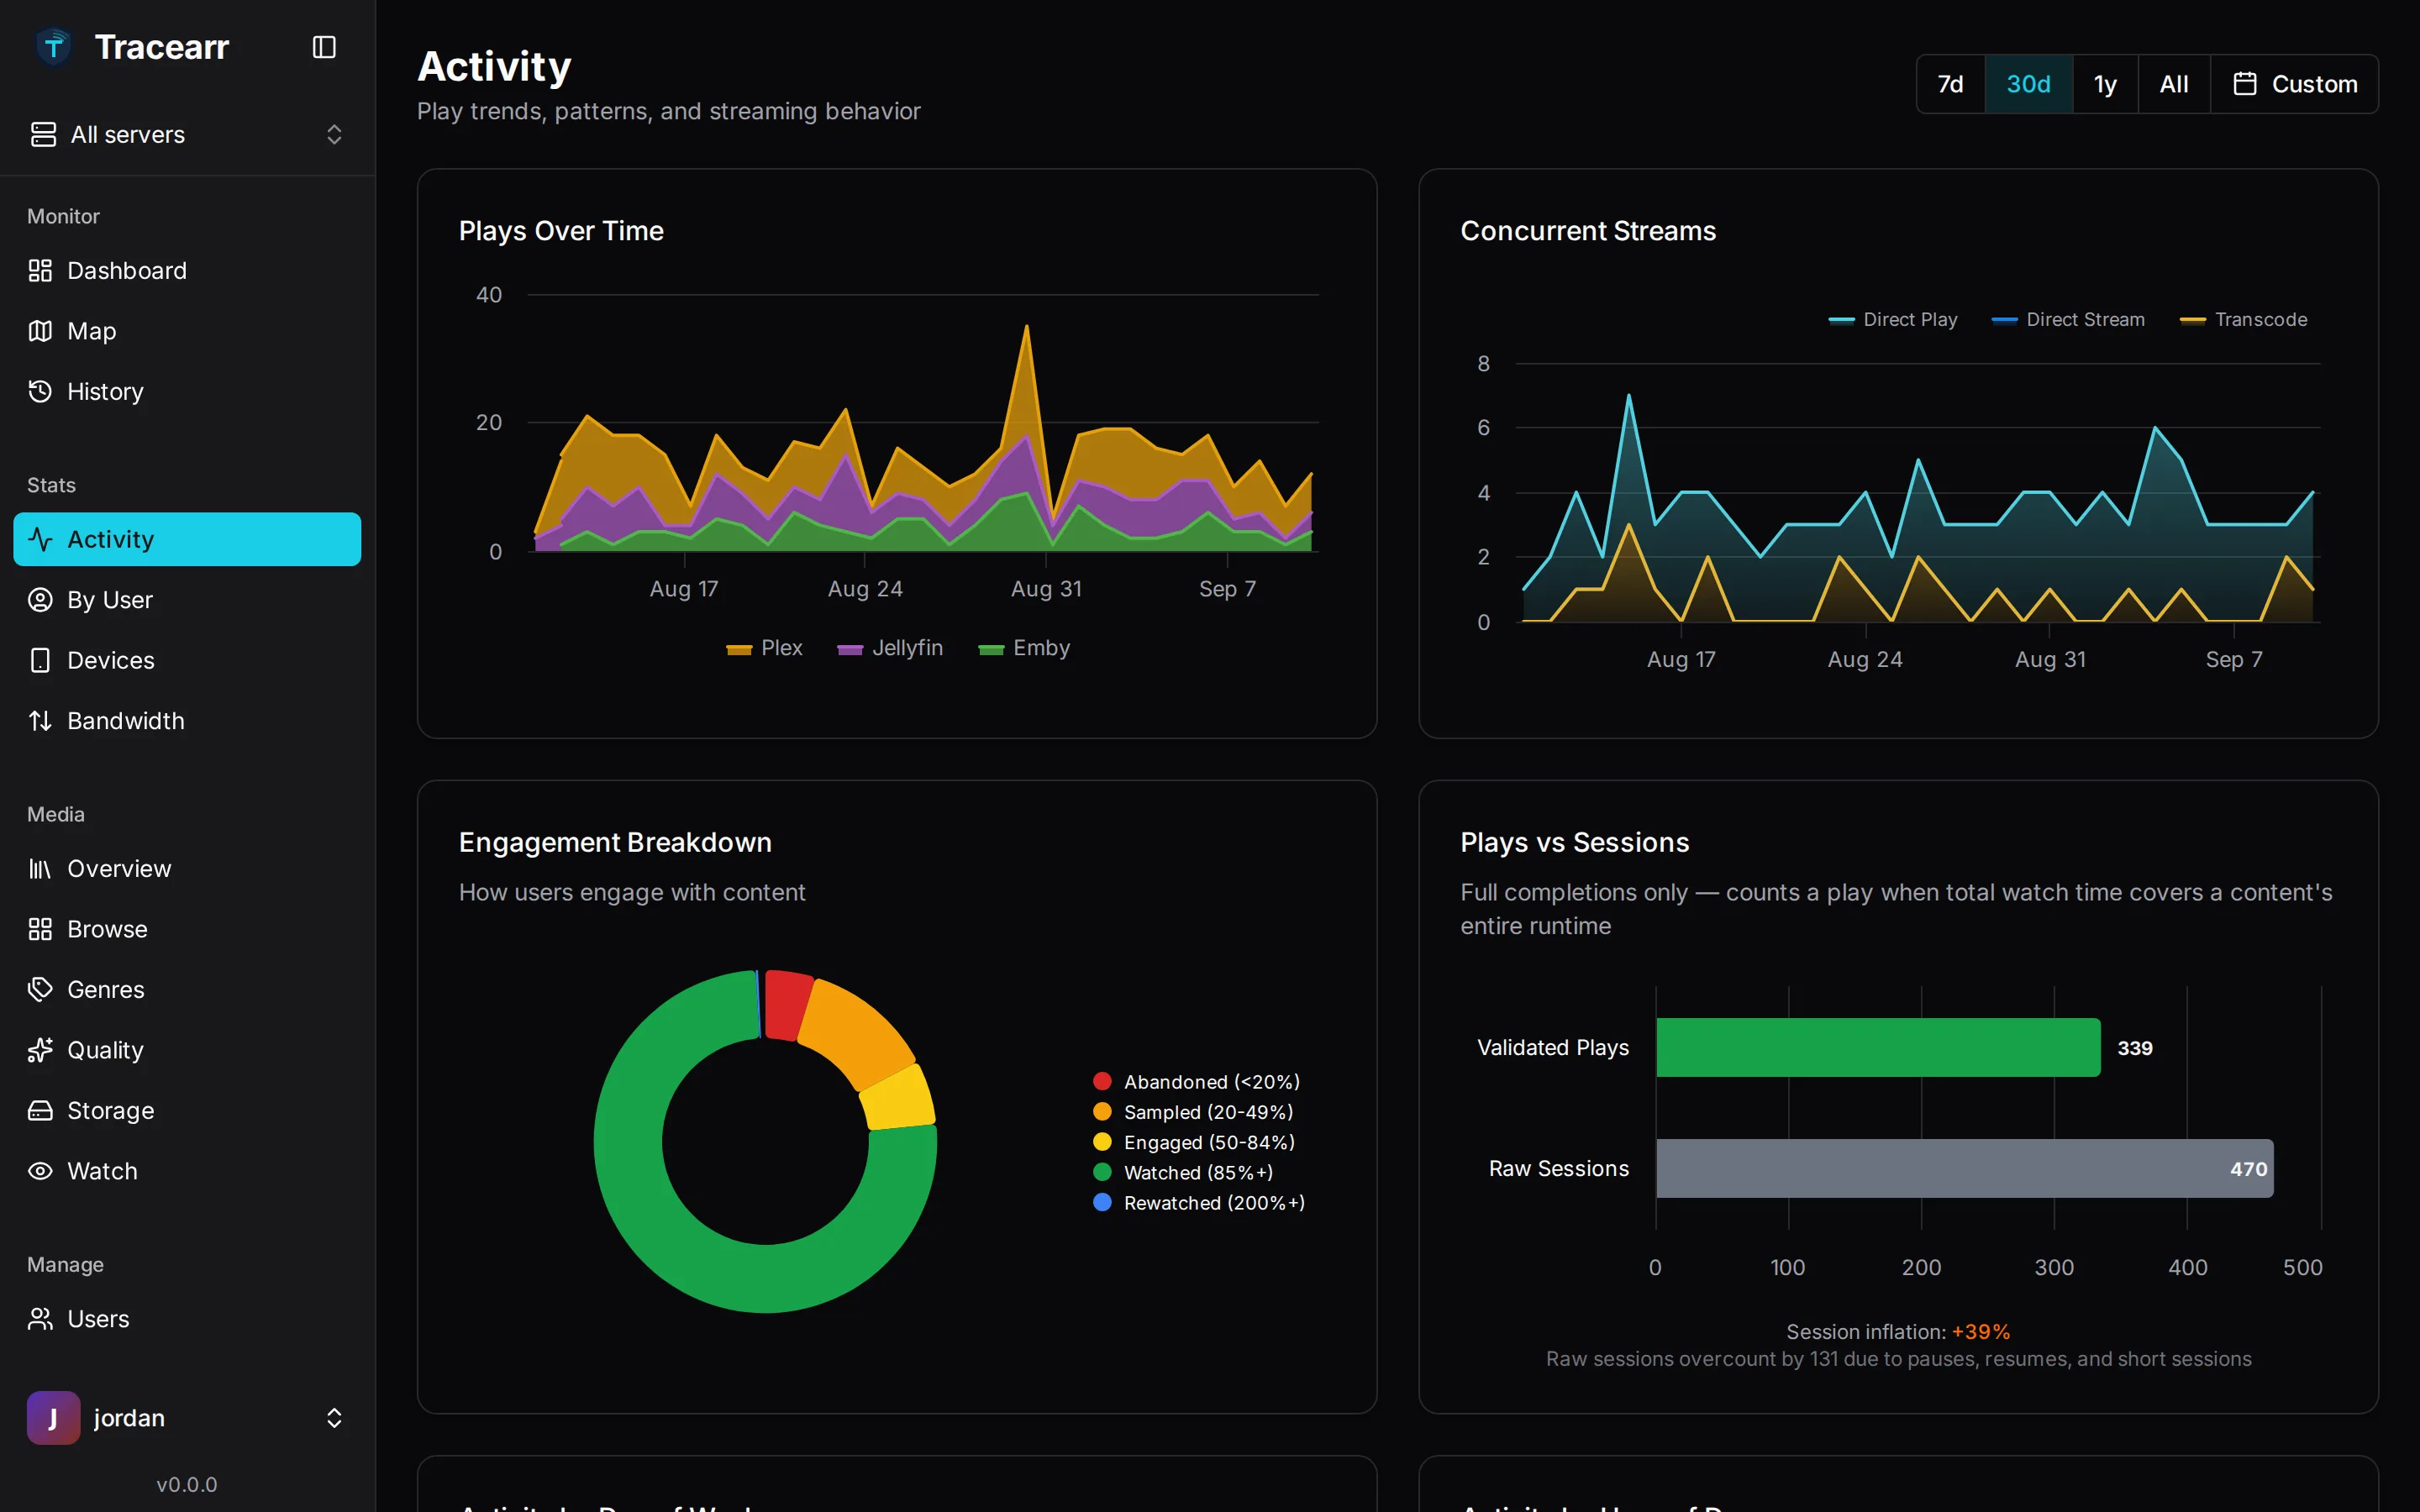Toggle Direct Play legend entry
2420x1512 pixels.
1892,320
